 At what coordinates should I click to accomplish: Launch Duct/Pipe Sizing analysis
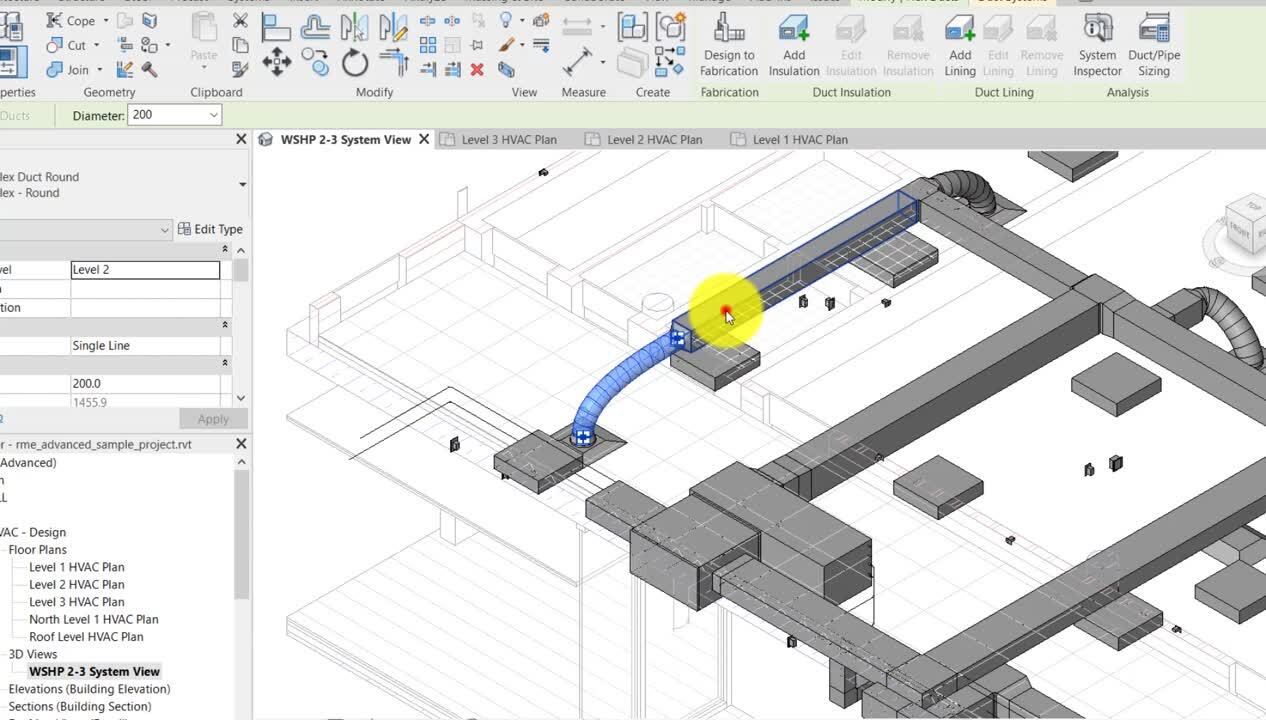click(x=1153, y=45)
